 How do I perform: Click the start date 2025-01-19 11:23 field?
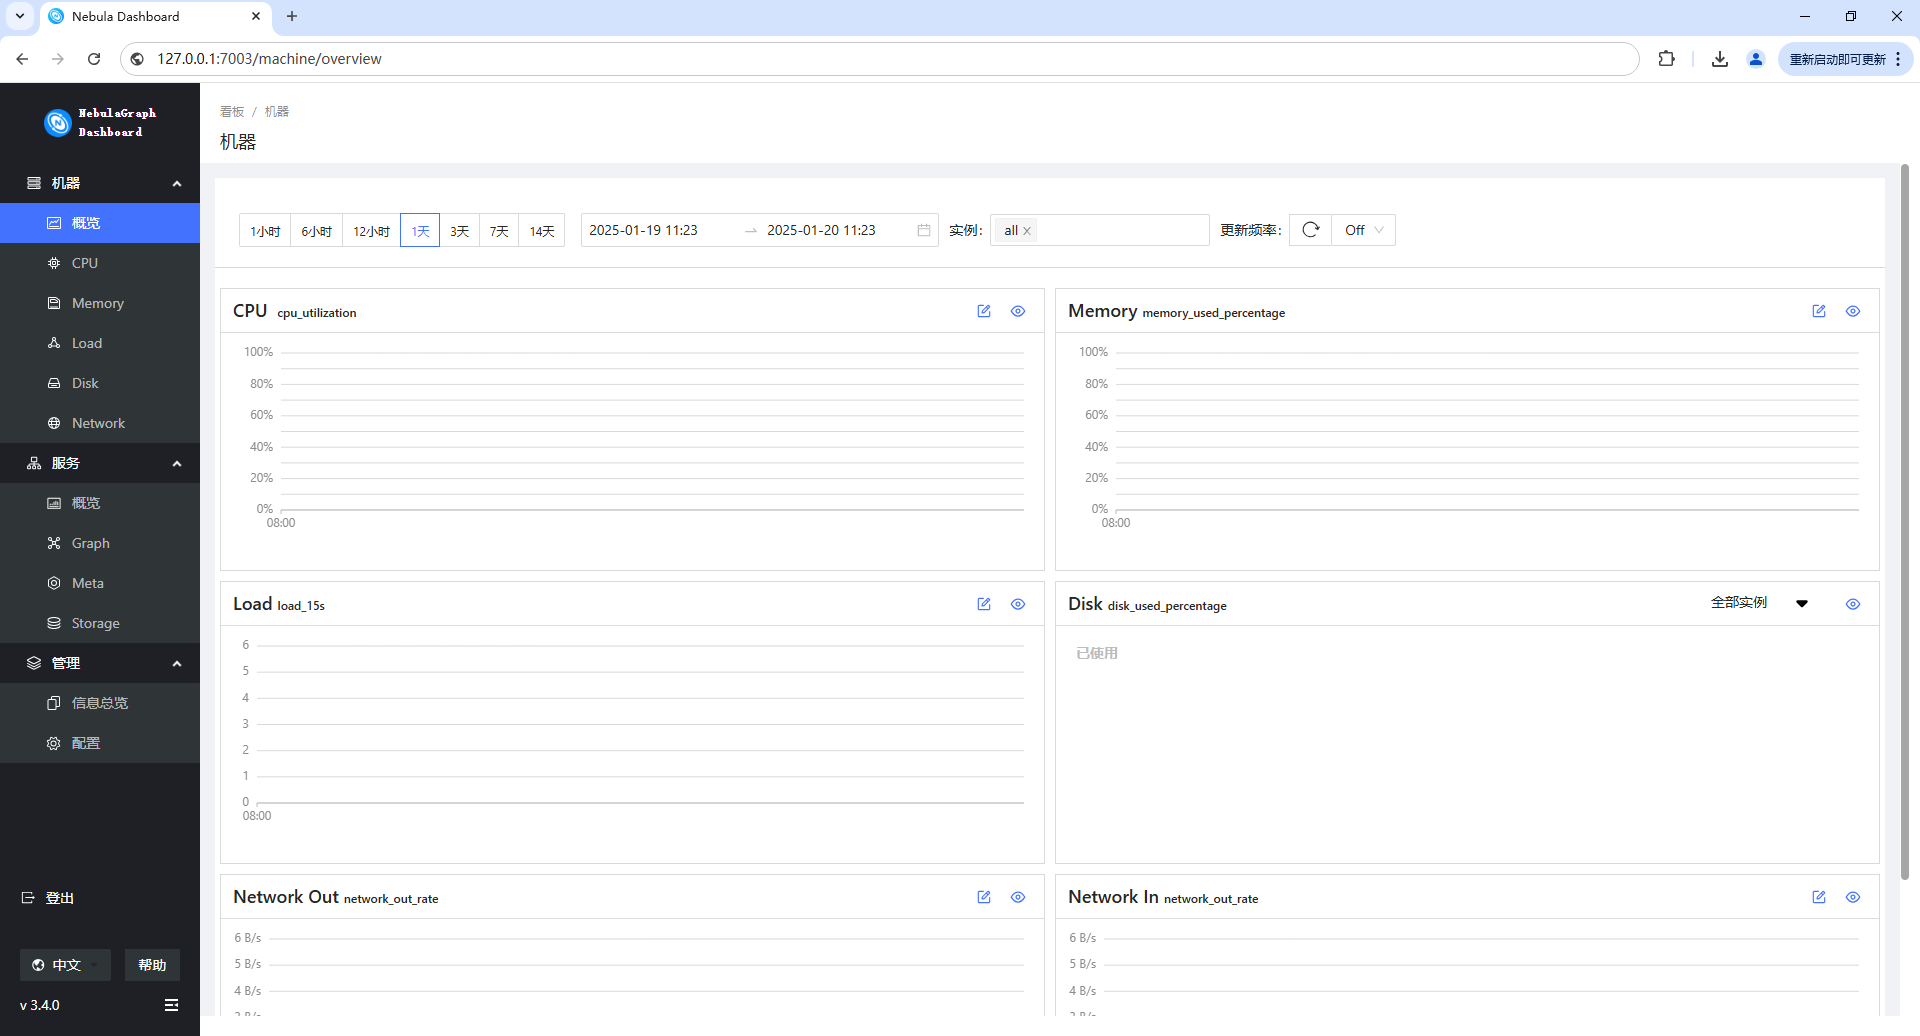[x=643, y=230]
